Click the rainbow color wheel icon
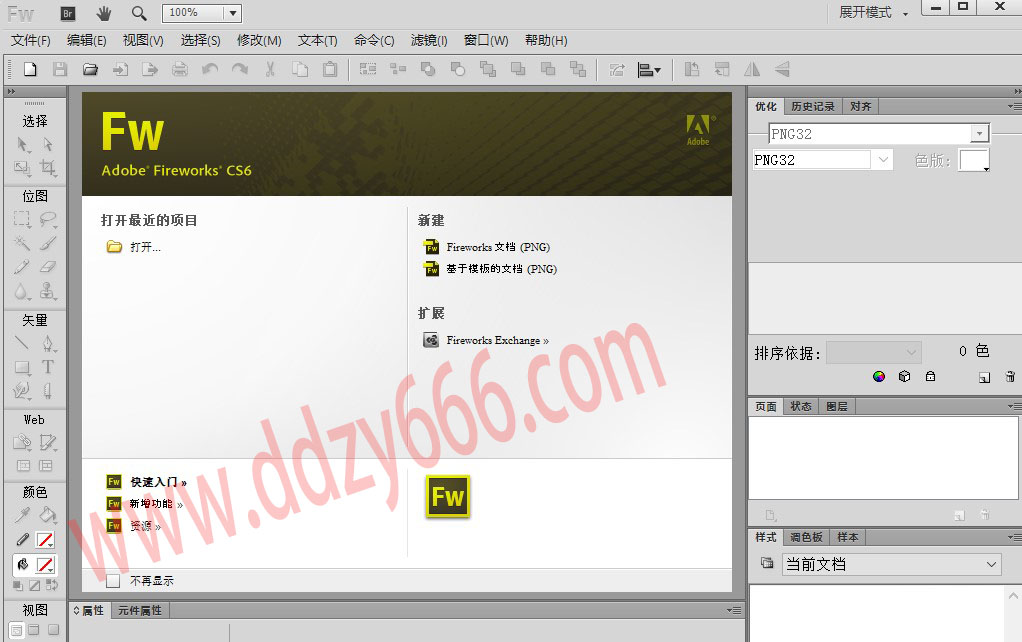Viewport: 1022px width, 642px height. click(879, 376)
